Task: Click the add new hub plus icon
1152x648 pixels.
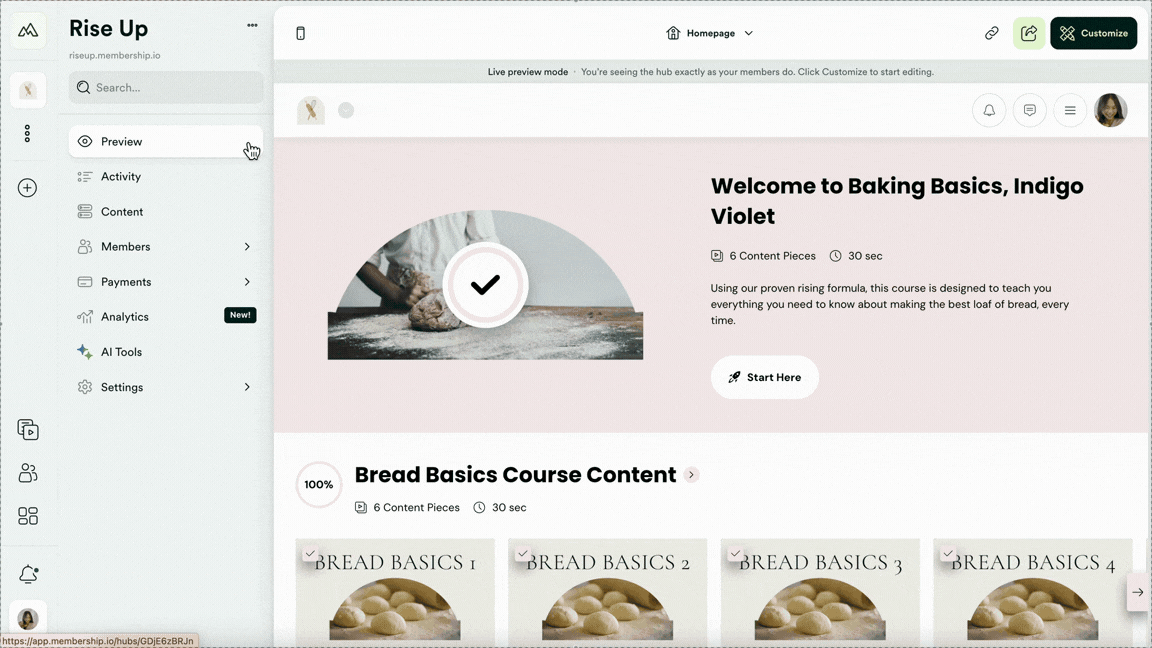Action: tap(27, 187)
